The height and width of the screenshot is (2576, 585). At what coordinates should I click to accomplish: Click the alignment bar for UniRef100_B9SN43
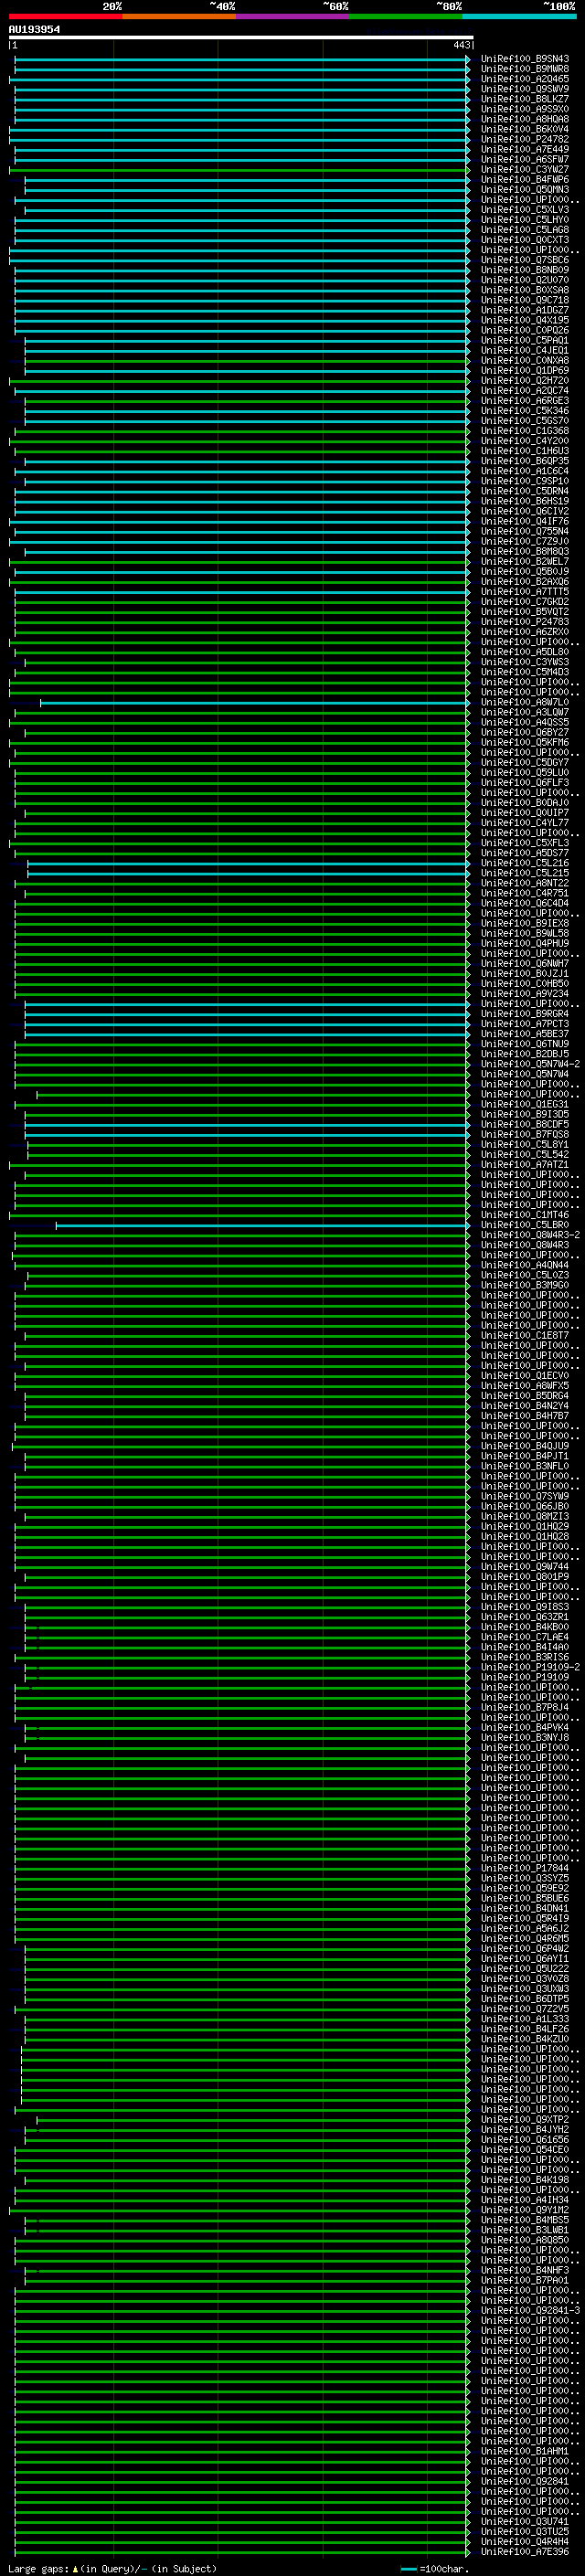[x=242, y=59]
